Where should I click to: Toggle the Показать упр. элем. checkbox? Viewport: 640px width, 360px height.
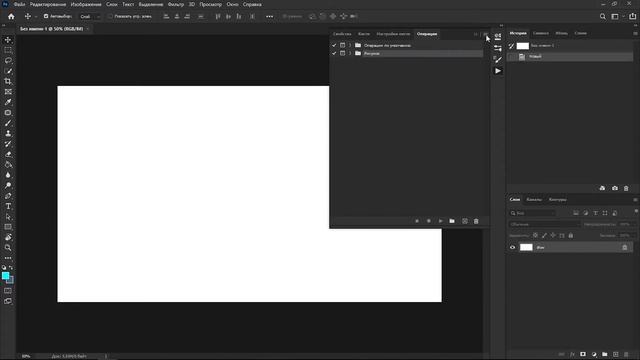[x=110, y=16]
